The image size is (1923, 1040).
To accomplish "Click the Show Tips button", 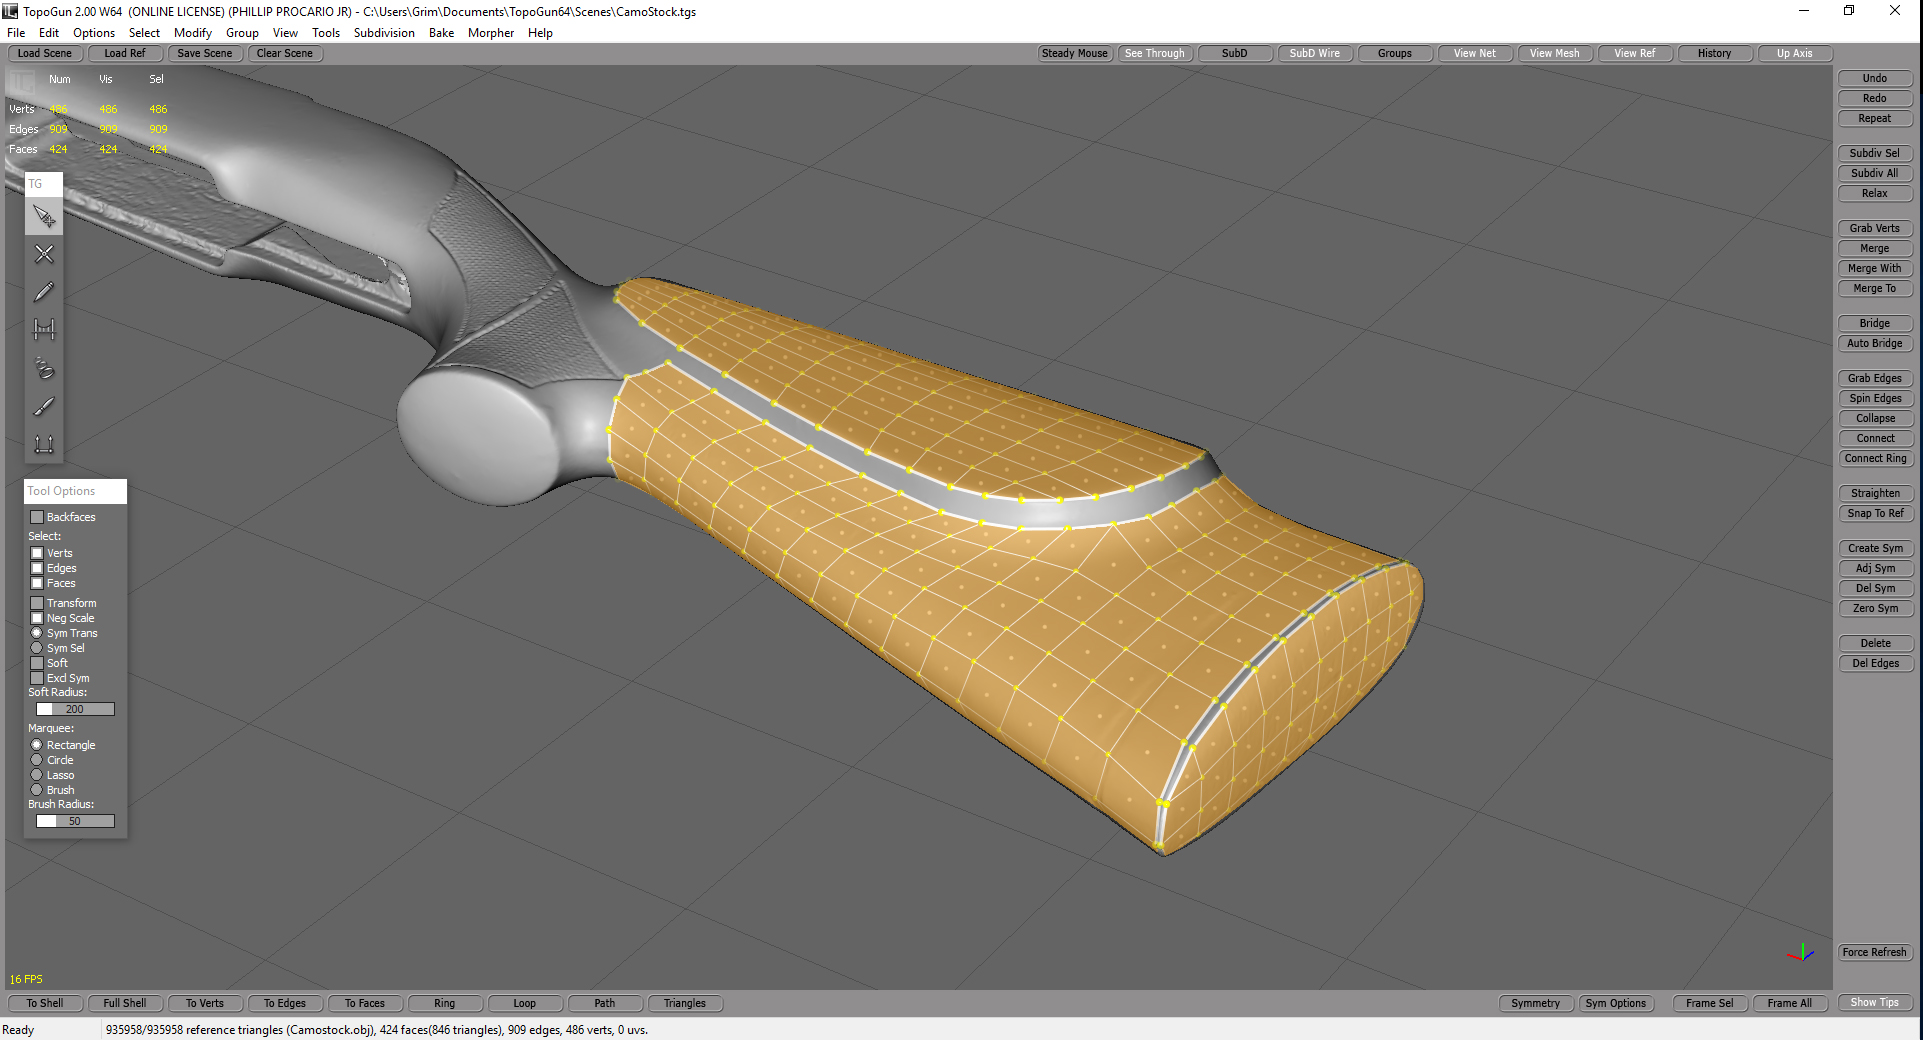I will [1875, 1002].
